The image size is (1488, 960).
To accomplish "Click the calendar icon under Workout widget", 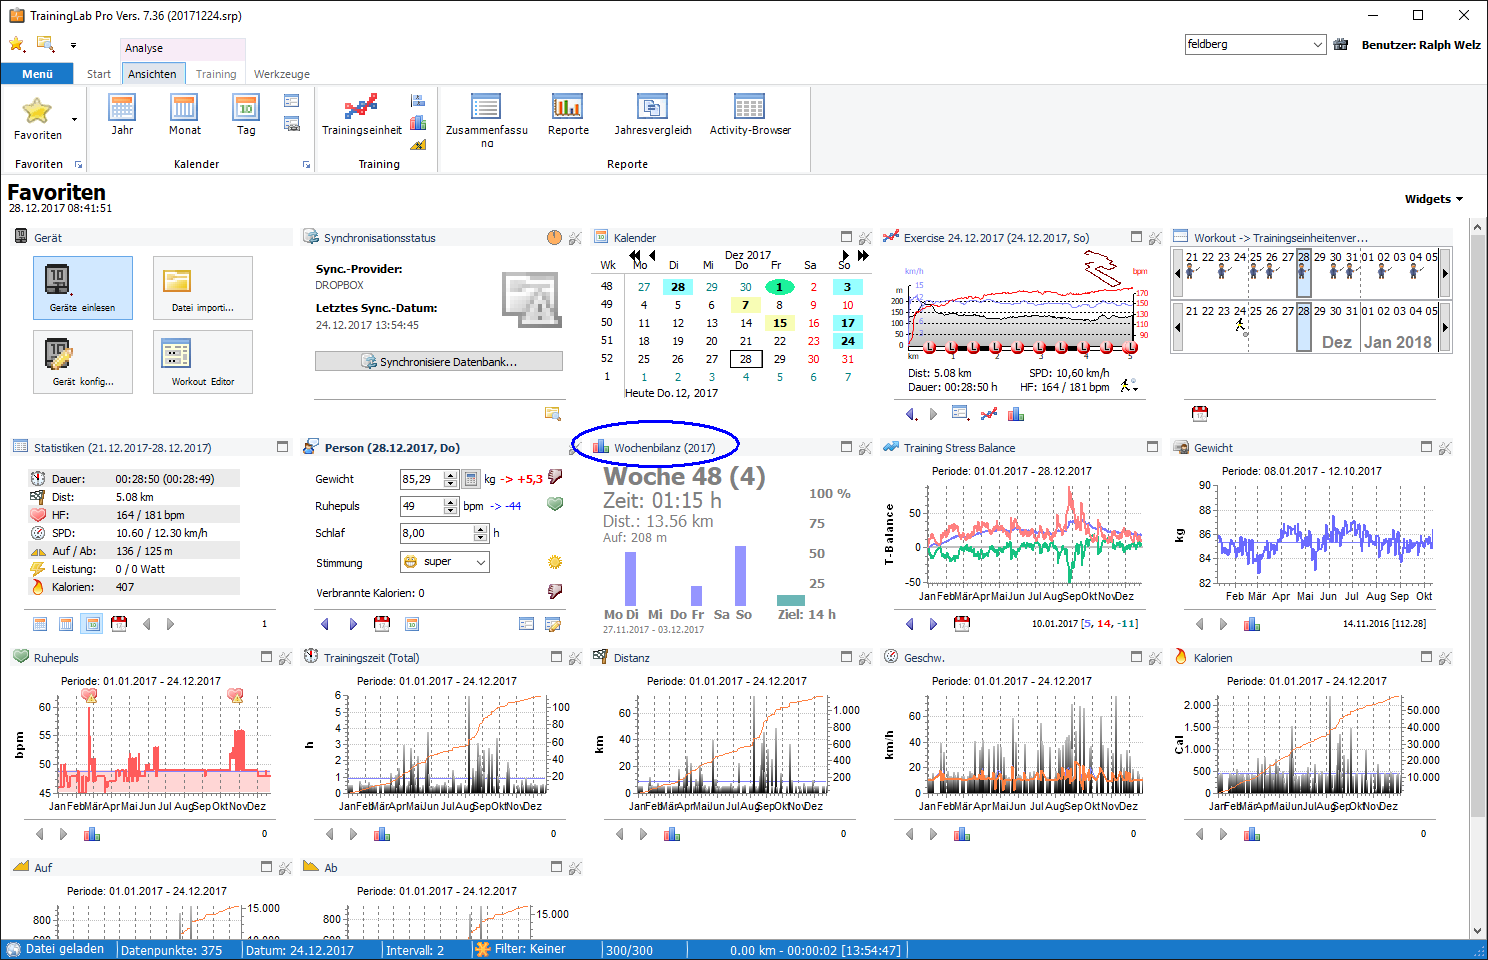I will pos(1200,413).
